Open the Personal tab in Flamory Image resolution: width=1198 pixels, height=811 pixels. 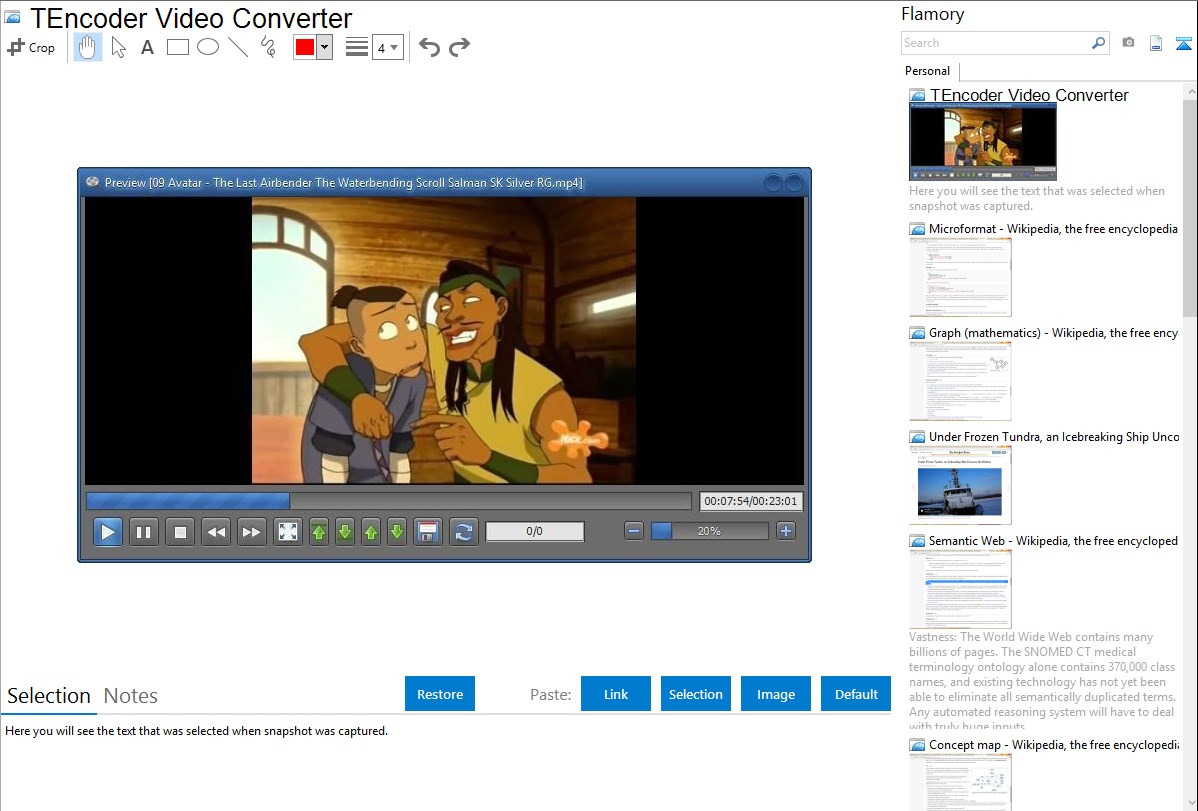click(x=927, y=71)
